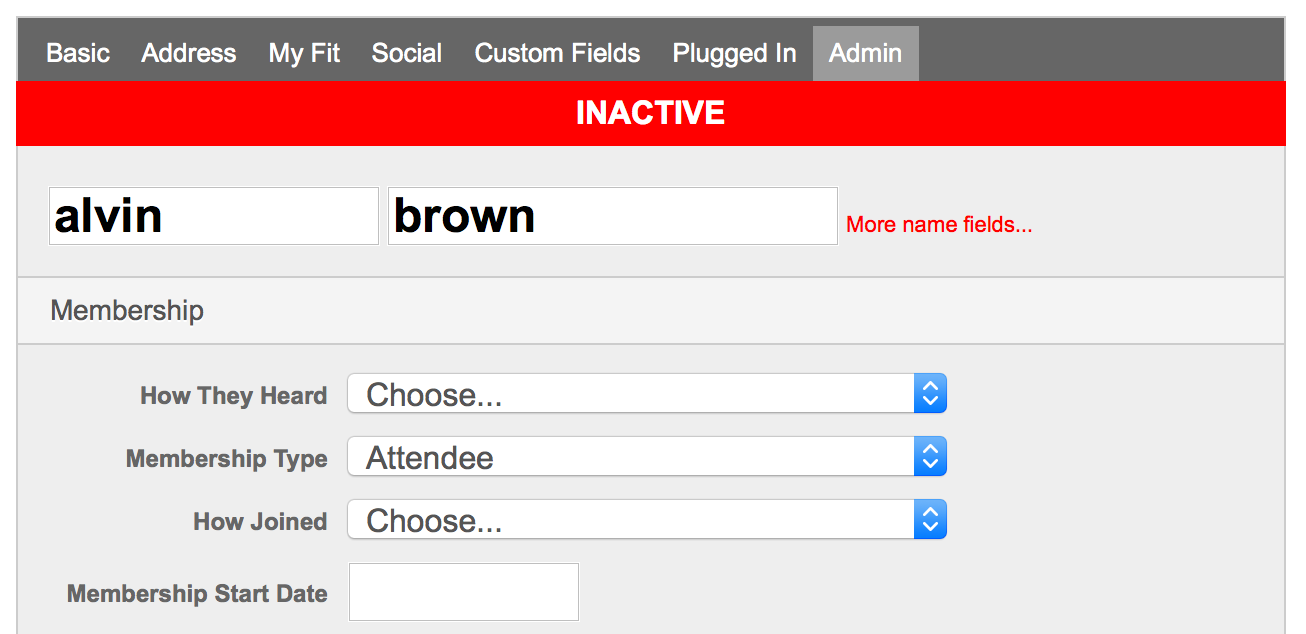Open the How They Heard selector
This screenshot has width=1306, height=634.
coord(640,393)
